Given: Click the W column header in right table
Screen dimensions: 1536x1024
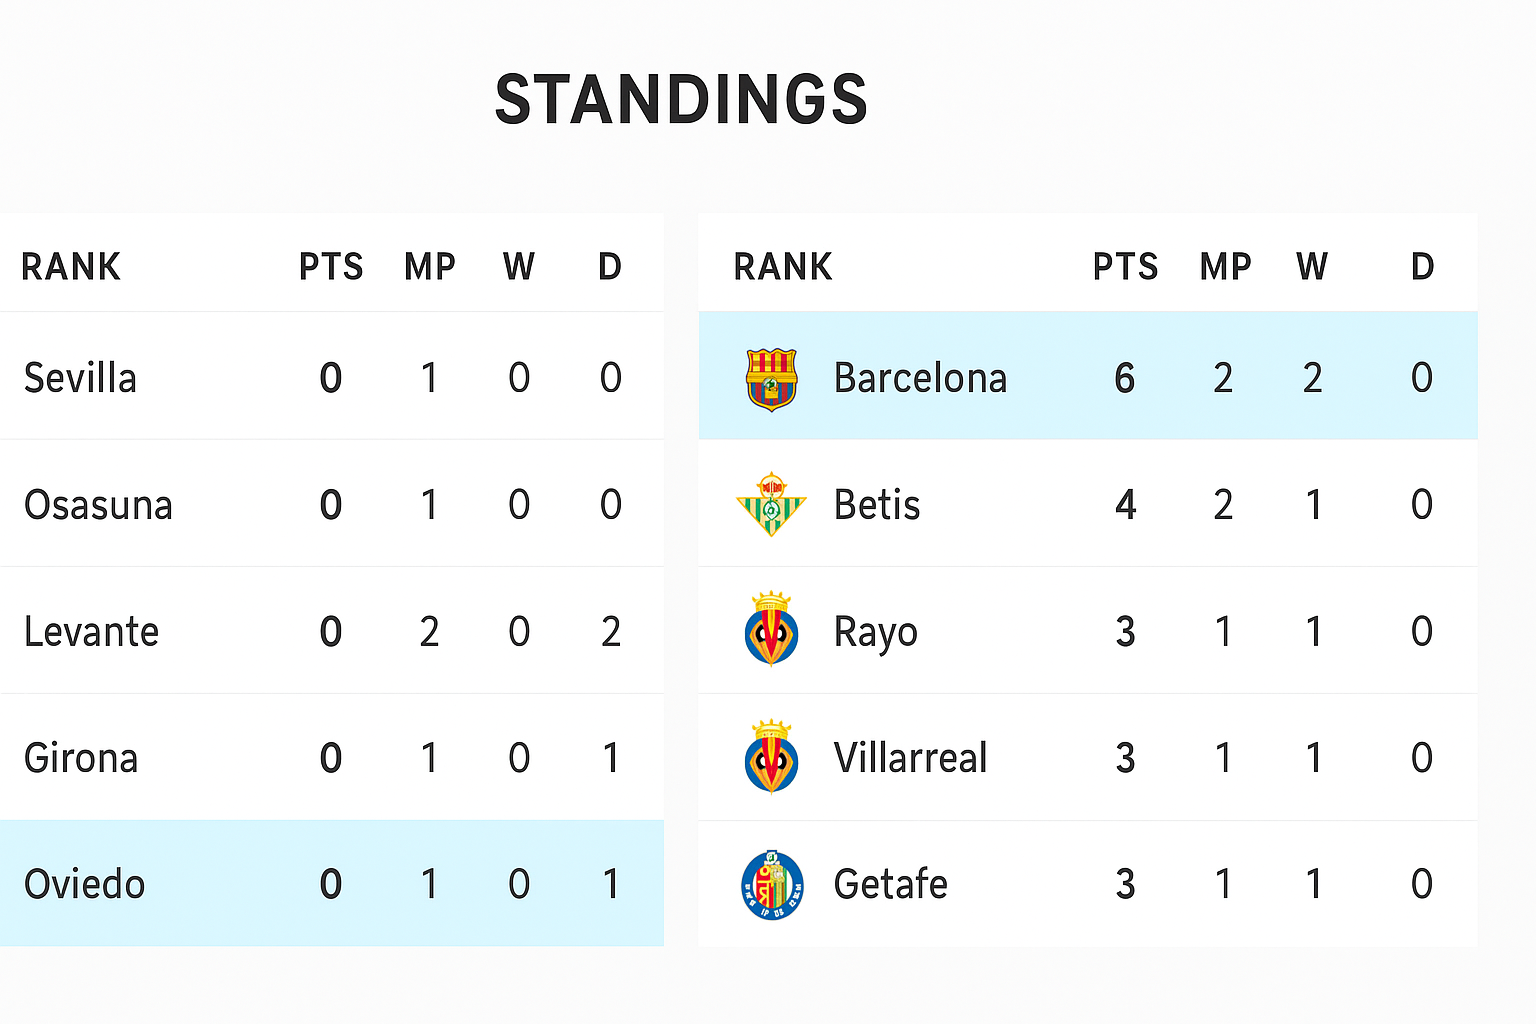Looking at the screenshot, I should point(1312,267).
